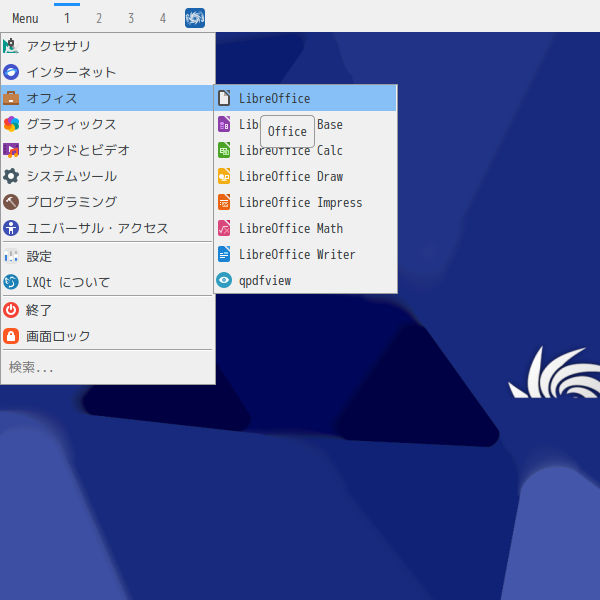Click the 画面ロック padlock icon

[11, 336]
